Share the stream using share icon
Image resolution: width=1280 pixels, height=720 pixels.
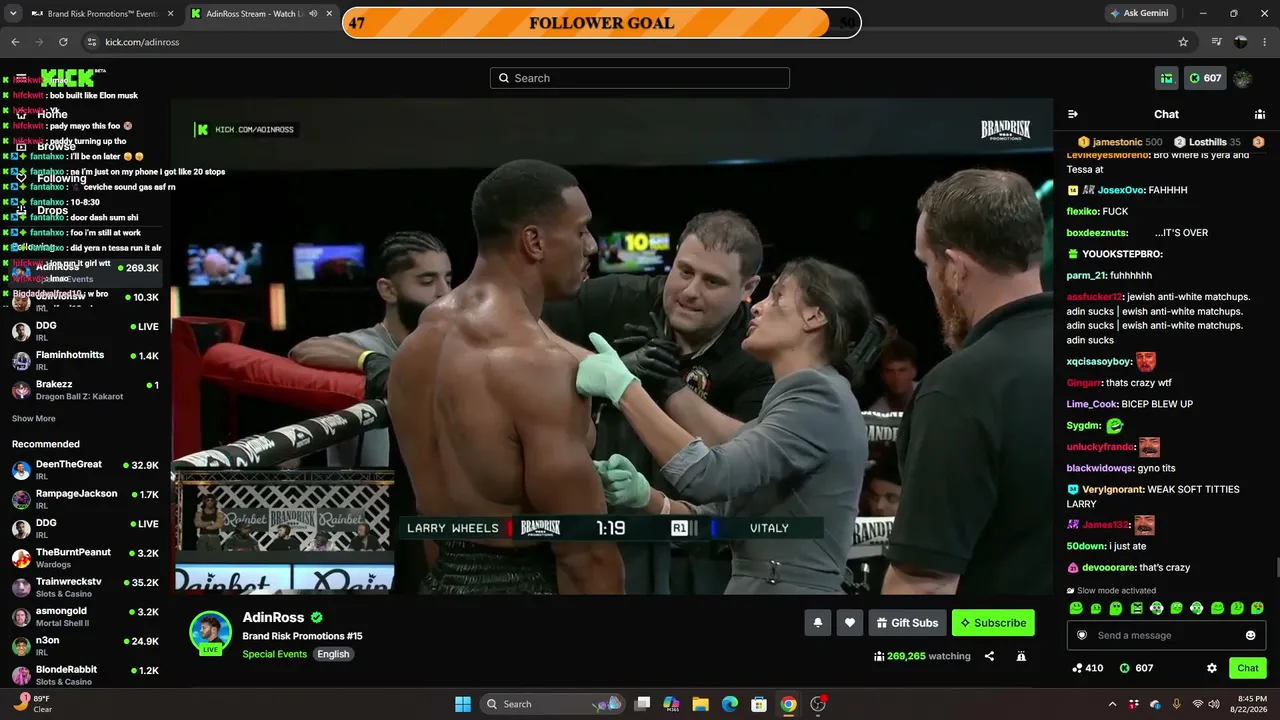click(989, 656)
